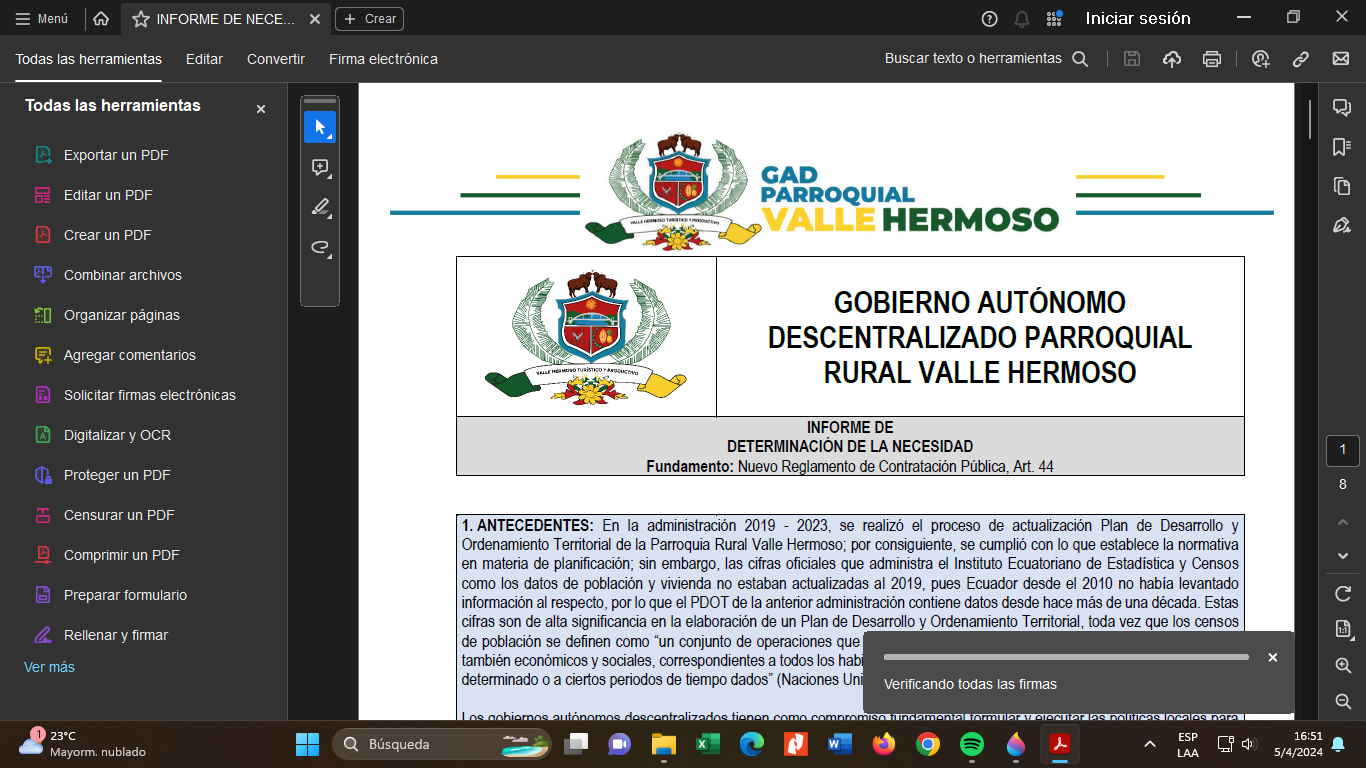Click the signature verification progress bar
1366x768 pixels.
(1066, 657)
